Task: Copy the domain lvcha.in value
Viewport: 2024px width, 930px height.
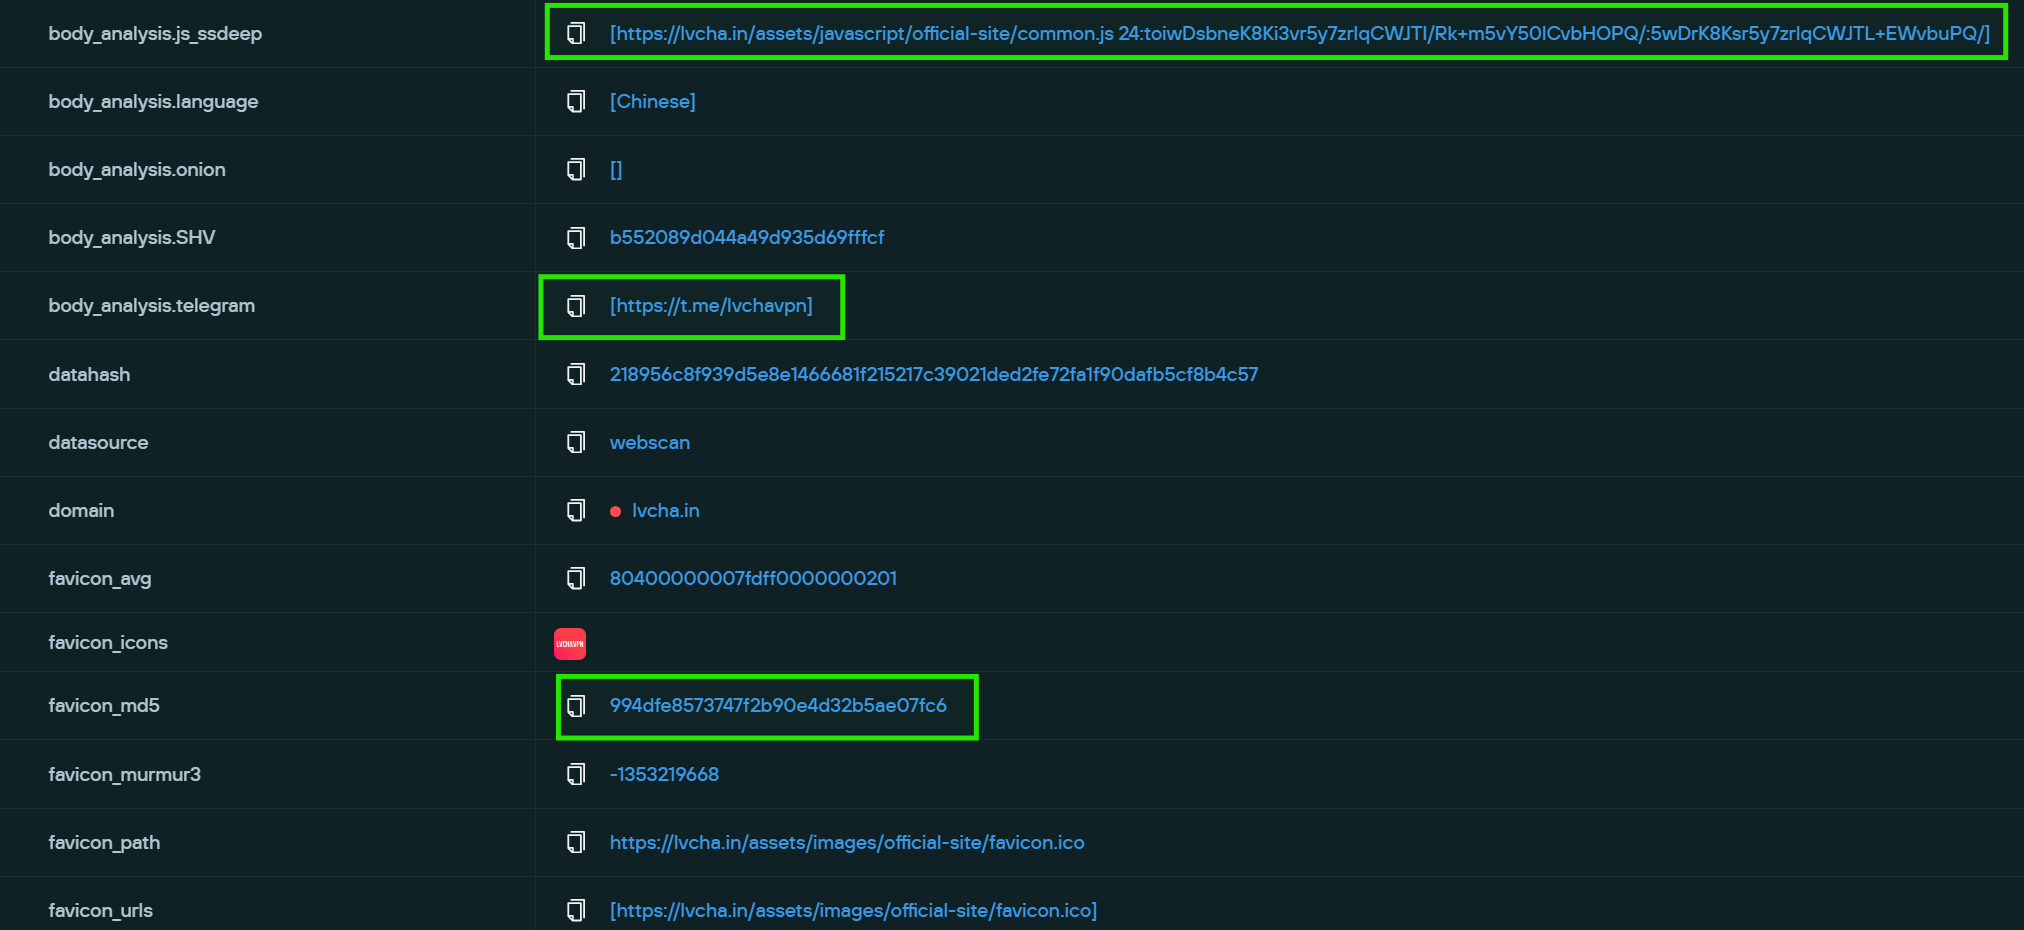Action: 574,510
